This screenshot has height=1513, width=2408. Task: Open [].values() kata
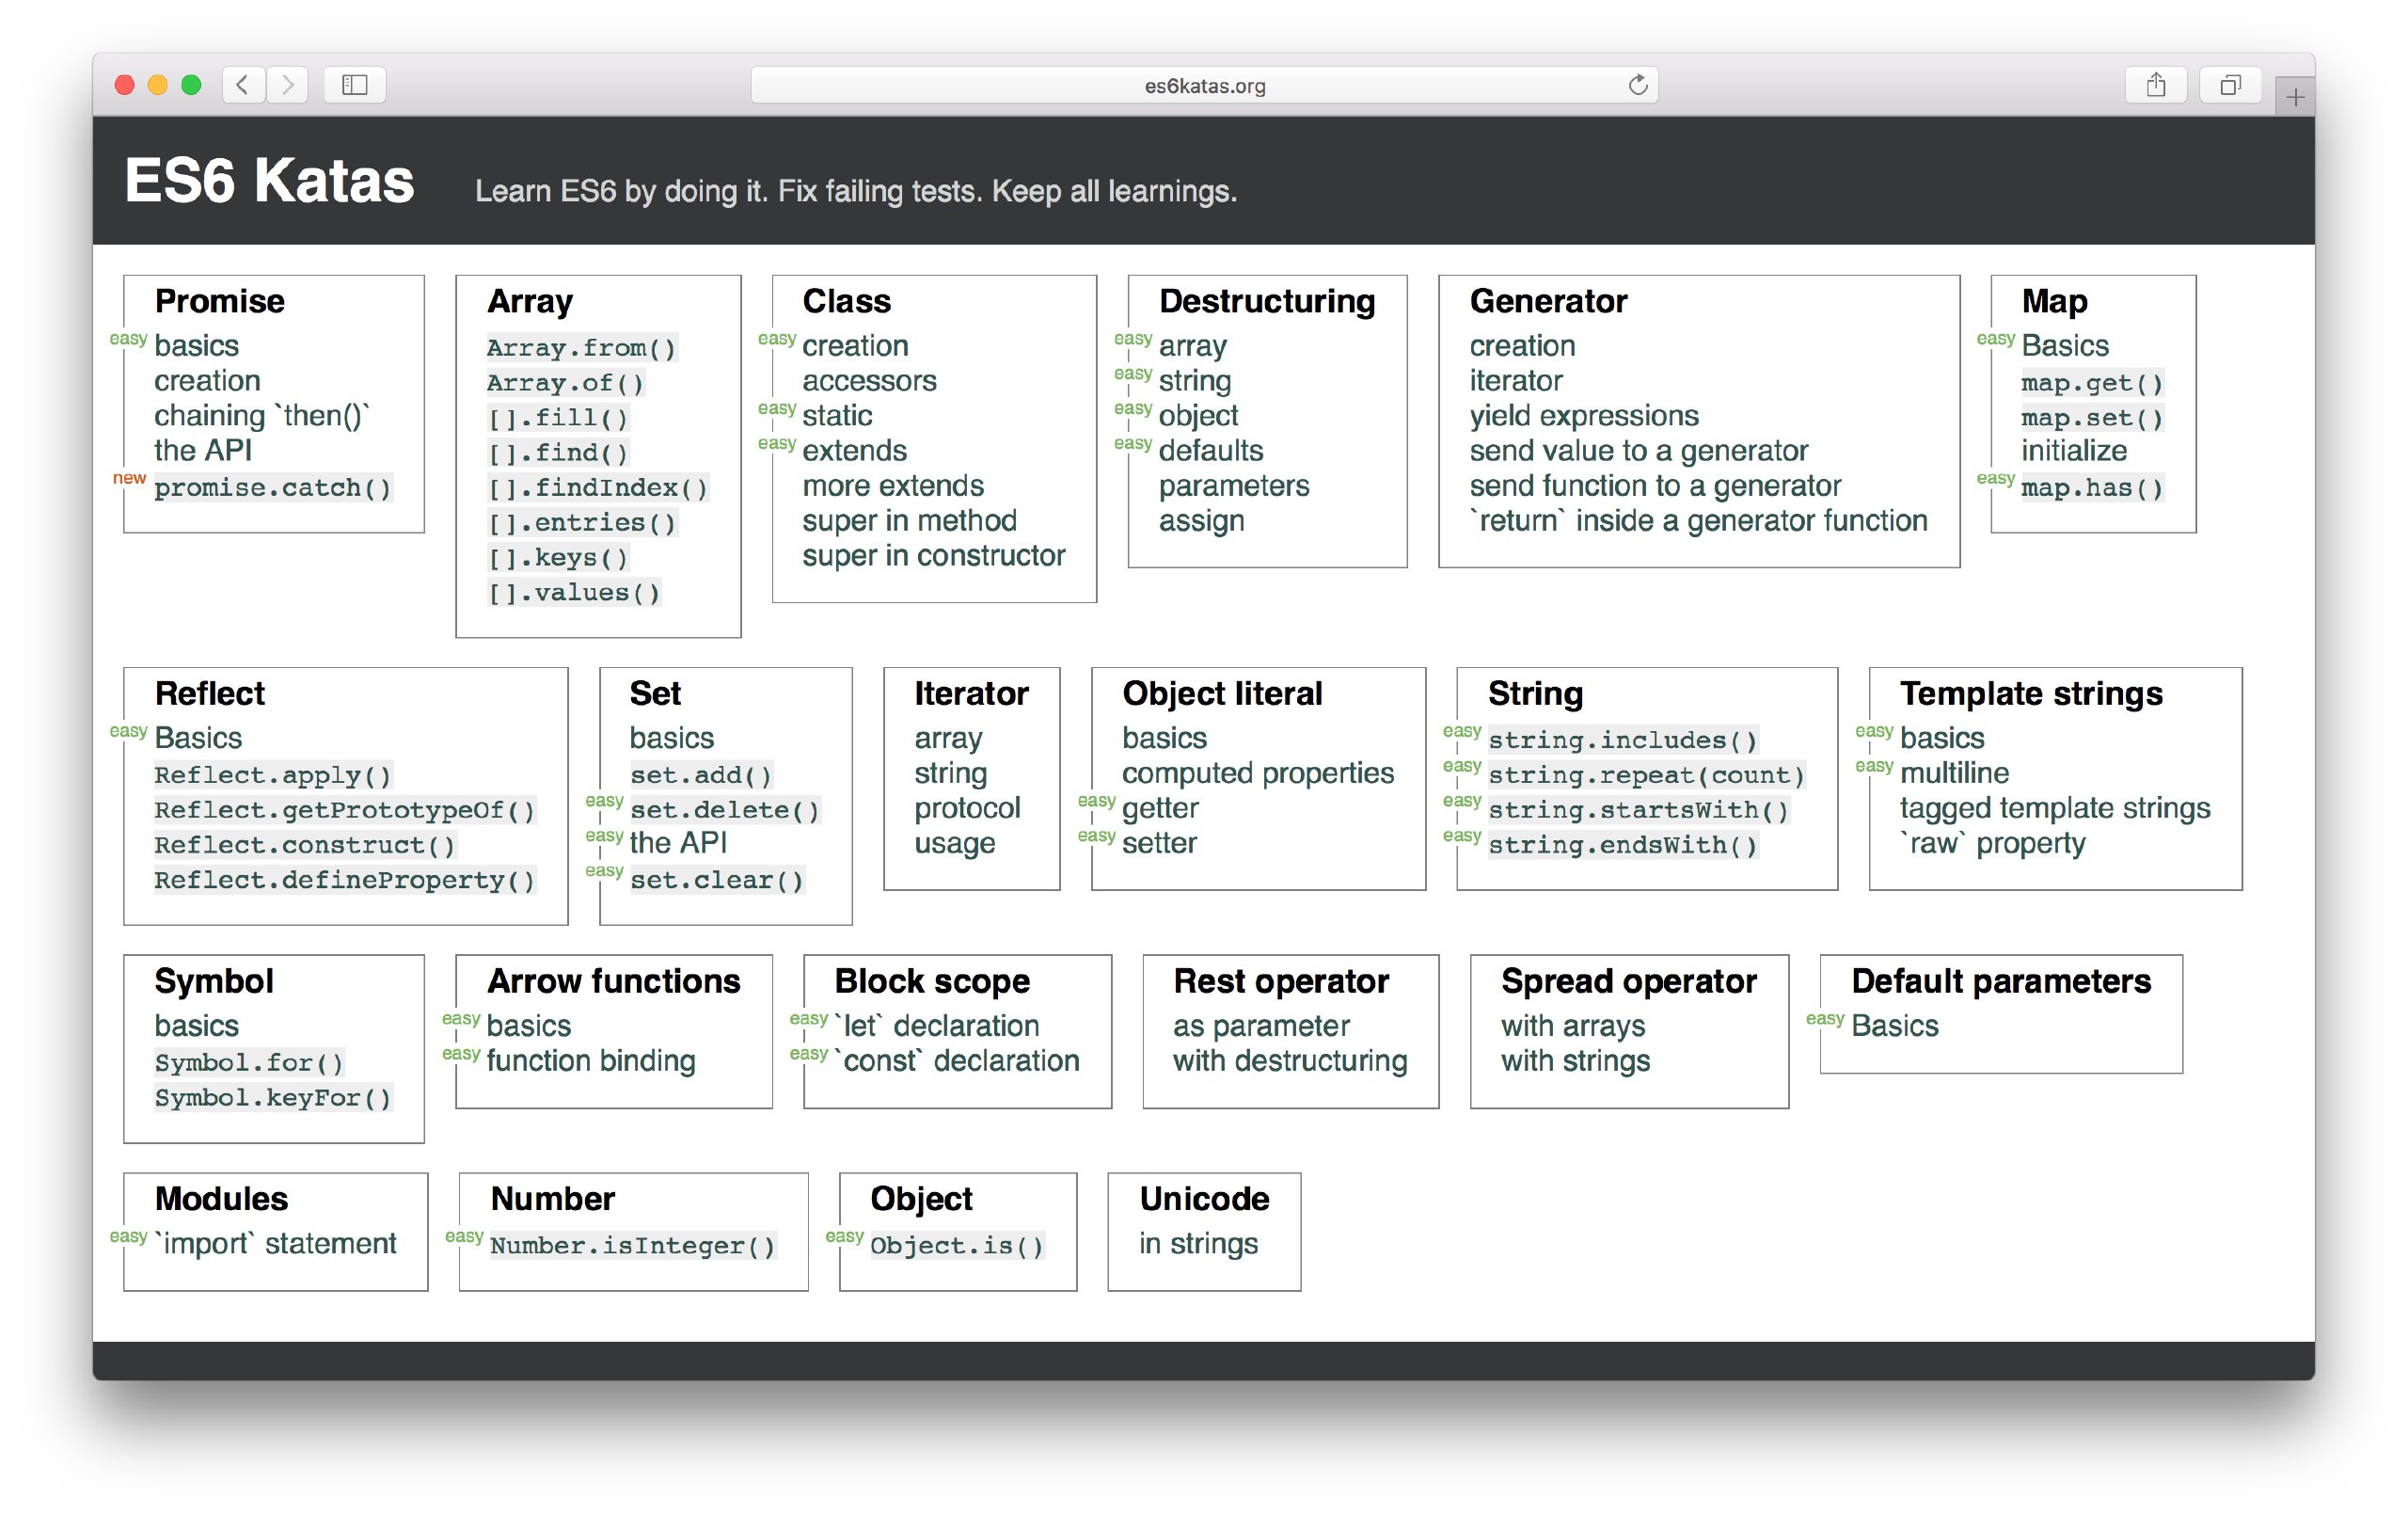click(x=574, y=593)
